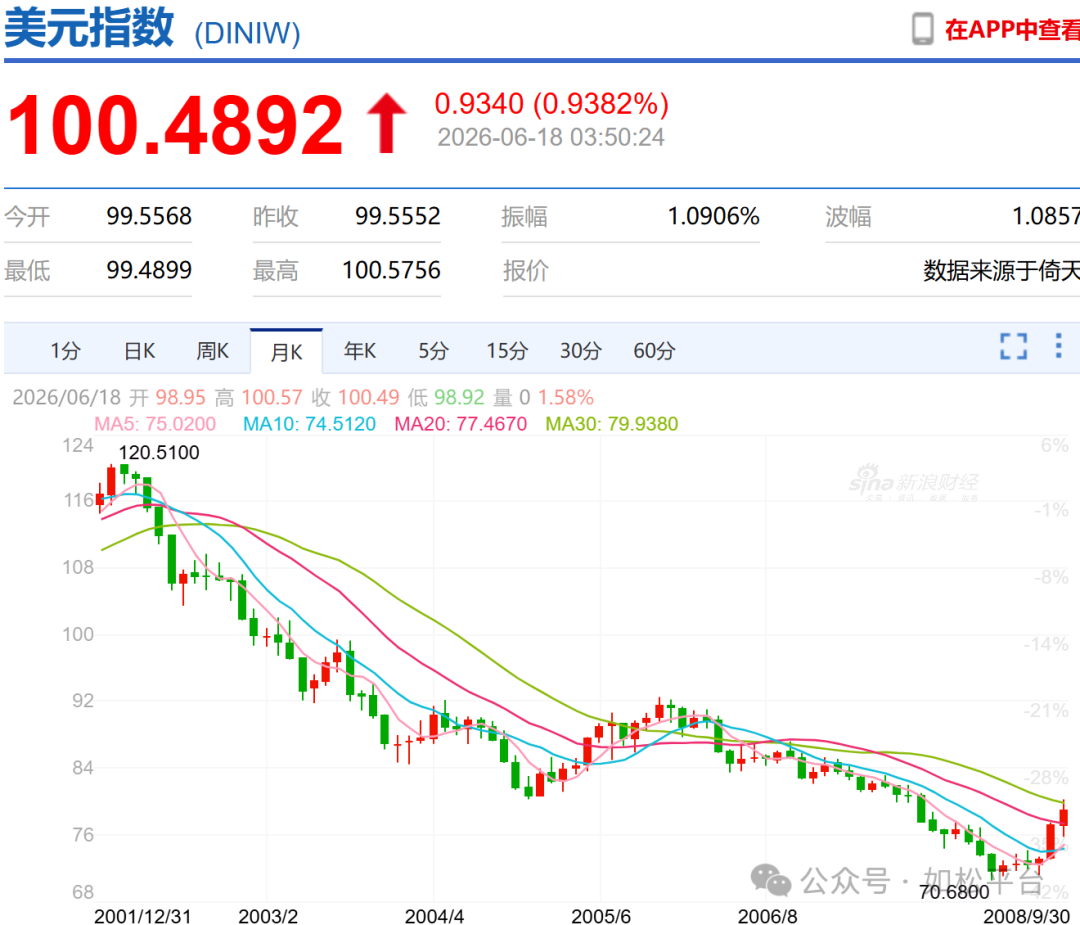Click the 1.58% change in chart header
Screen dimensions: 1080x925
[565, 397]
